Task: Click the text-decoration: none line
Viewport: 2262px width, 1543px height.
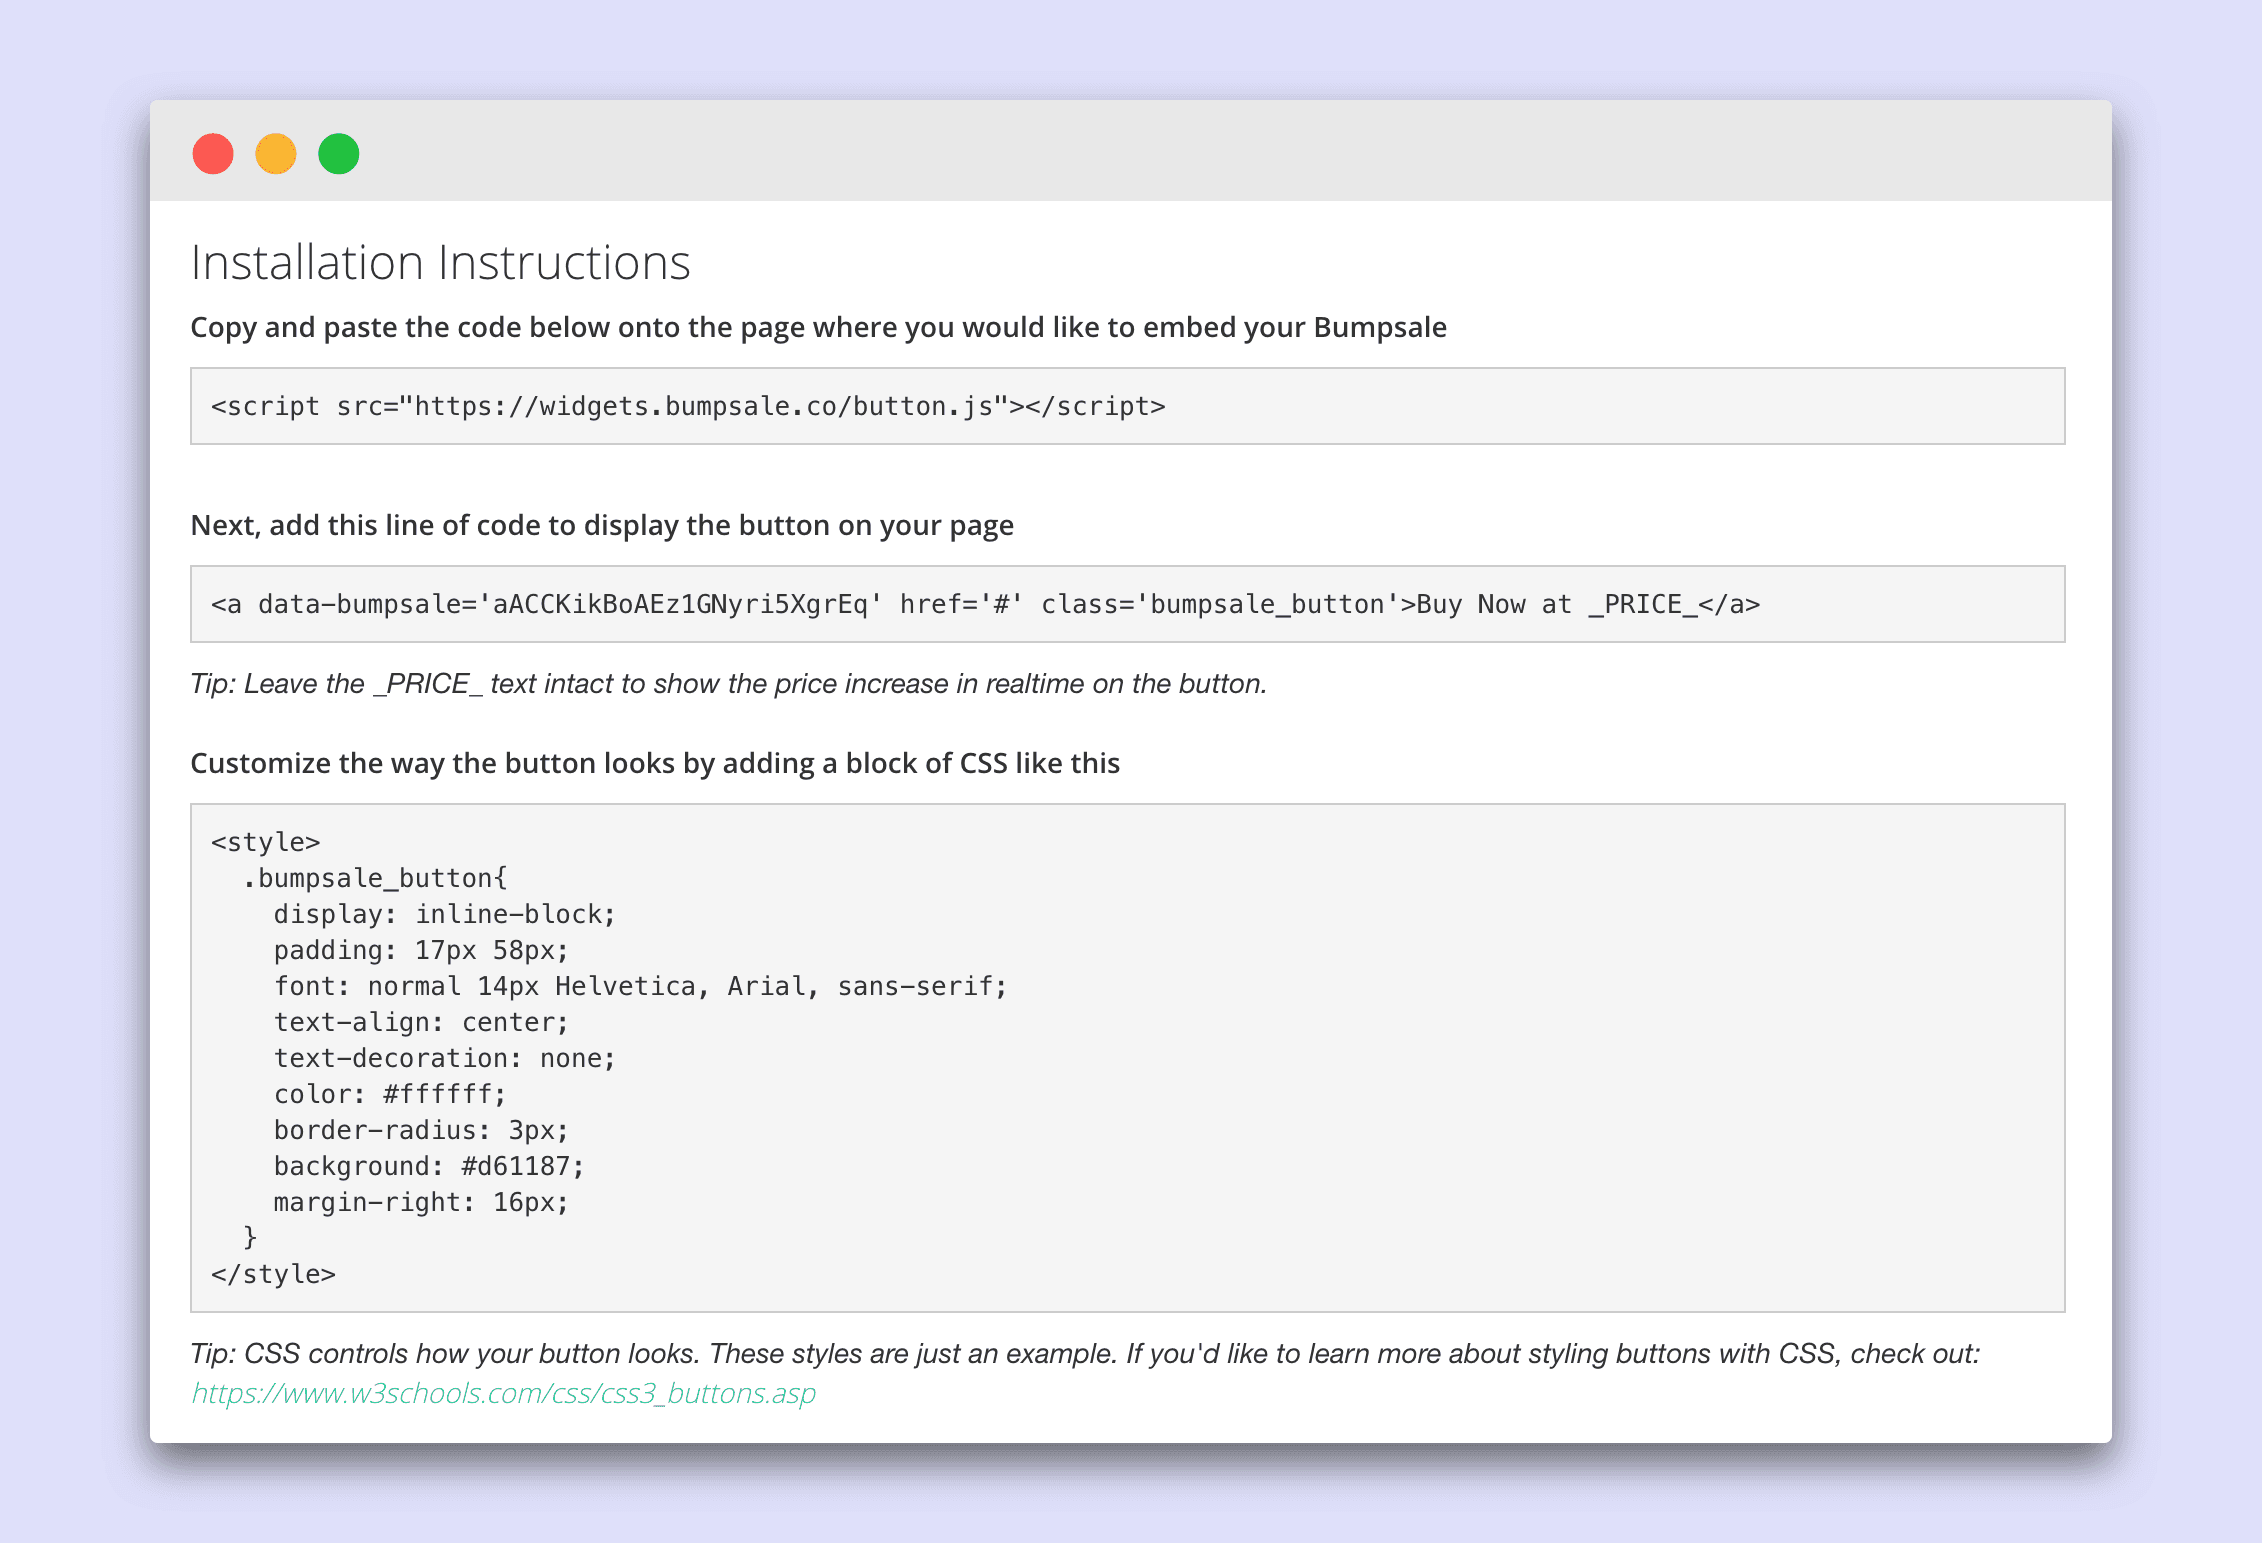Action: [444, 1058]
